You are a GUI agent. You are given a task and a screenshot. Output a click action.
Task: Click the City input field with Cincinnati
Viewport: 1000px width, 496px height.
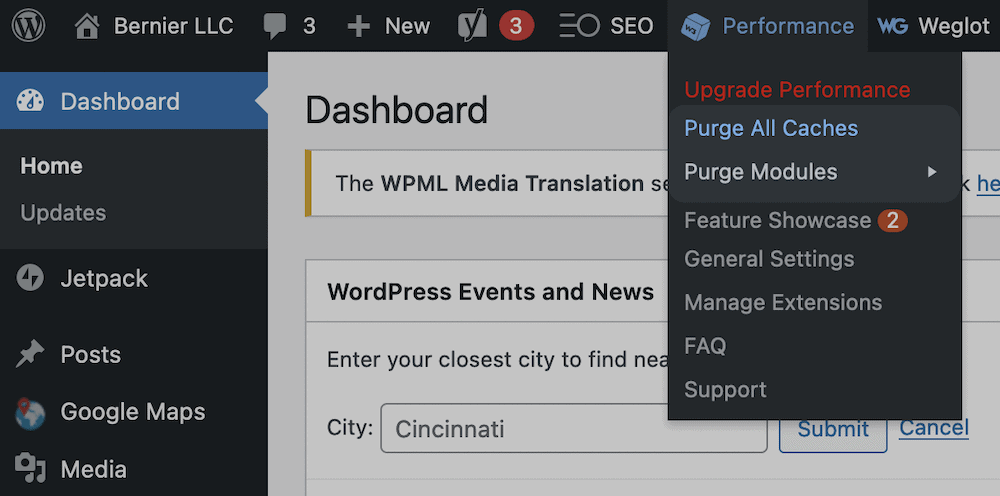[x=574, y=428]
